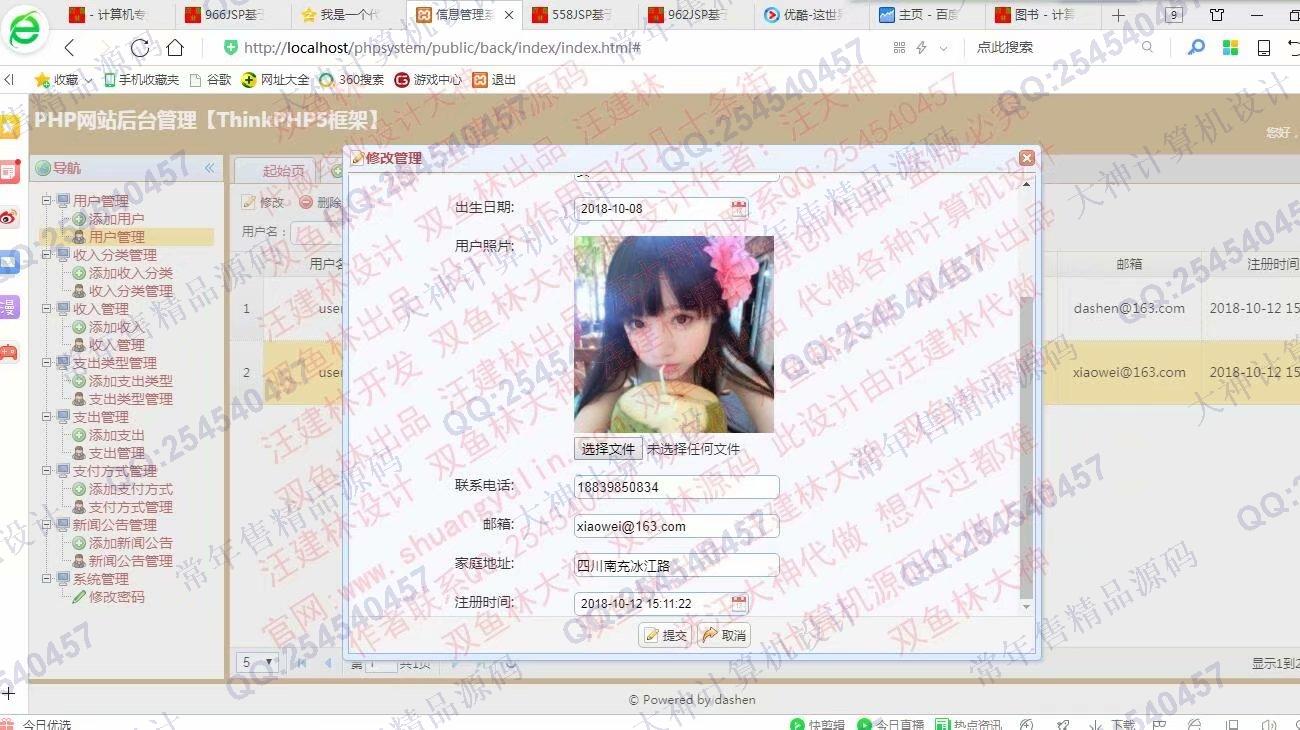Click 提交 submit button
Image resolution: width=1300 pixels, height=730 pixels.
click(665, 635)
